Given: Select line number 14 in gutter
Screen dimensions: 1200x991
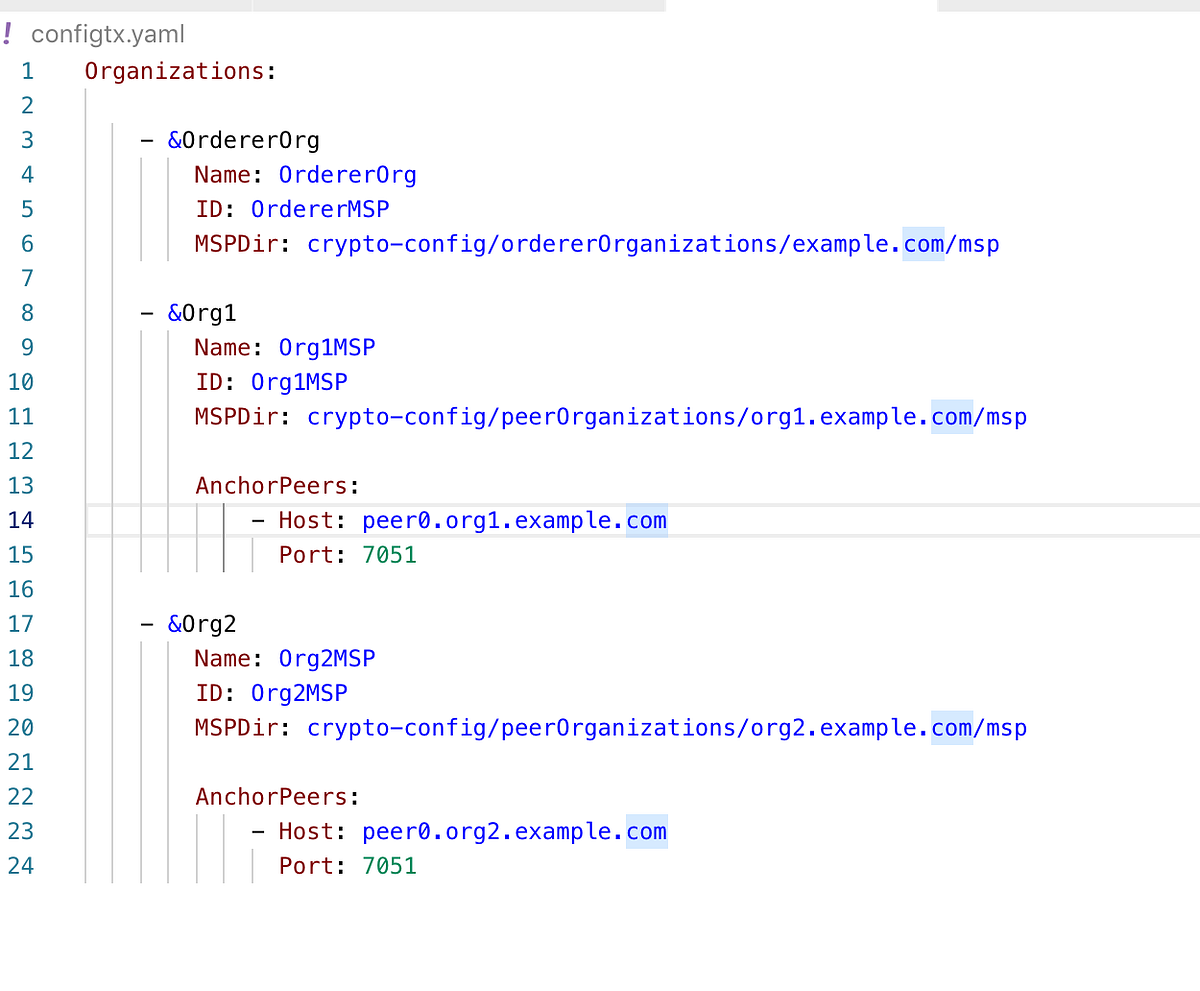Looking at the screenshot, I should [21, 520].
